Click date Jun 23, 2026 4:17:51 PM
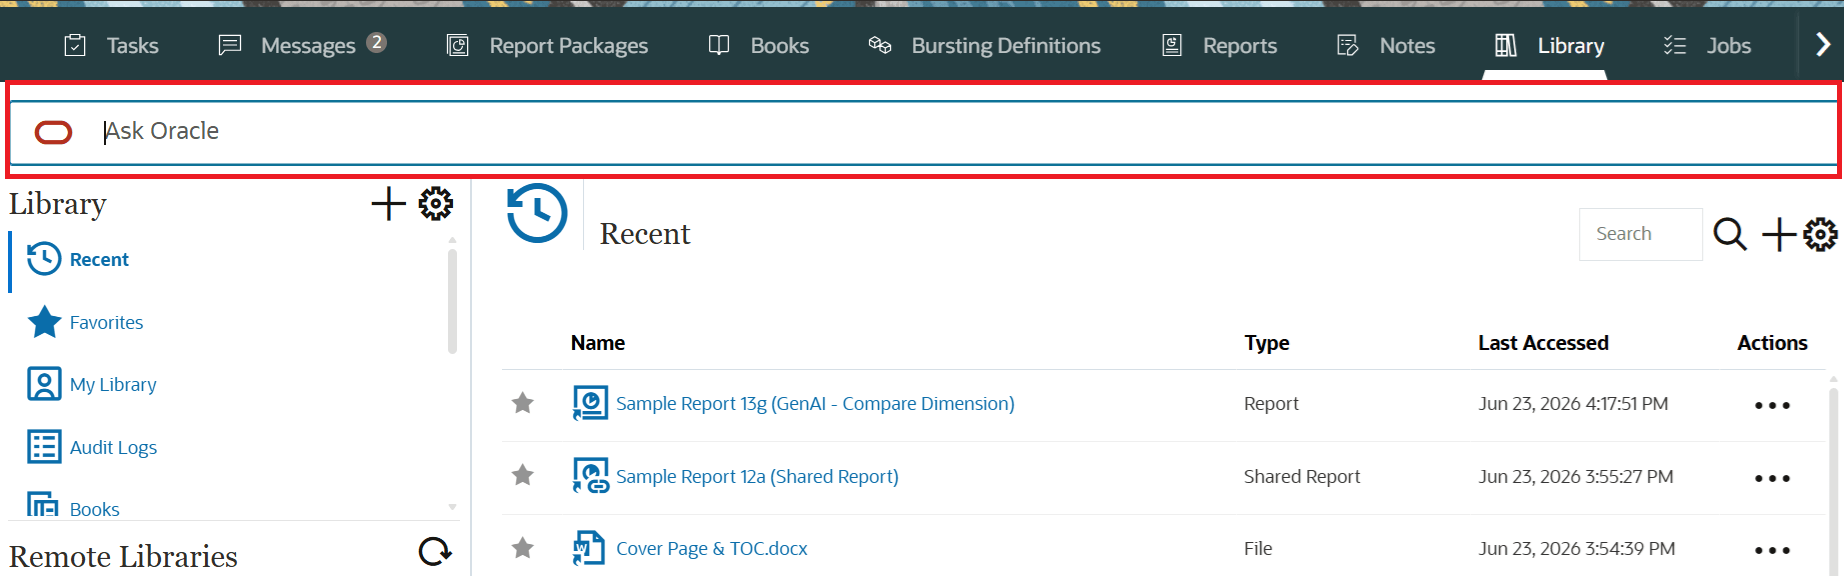 [1573, 404]
